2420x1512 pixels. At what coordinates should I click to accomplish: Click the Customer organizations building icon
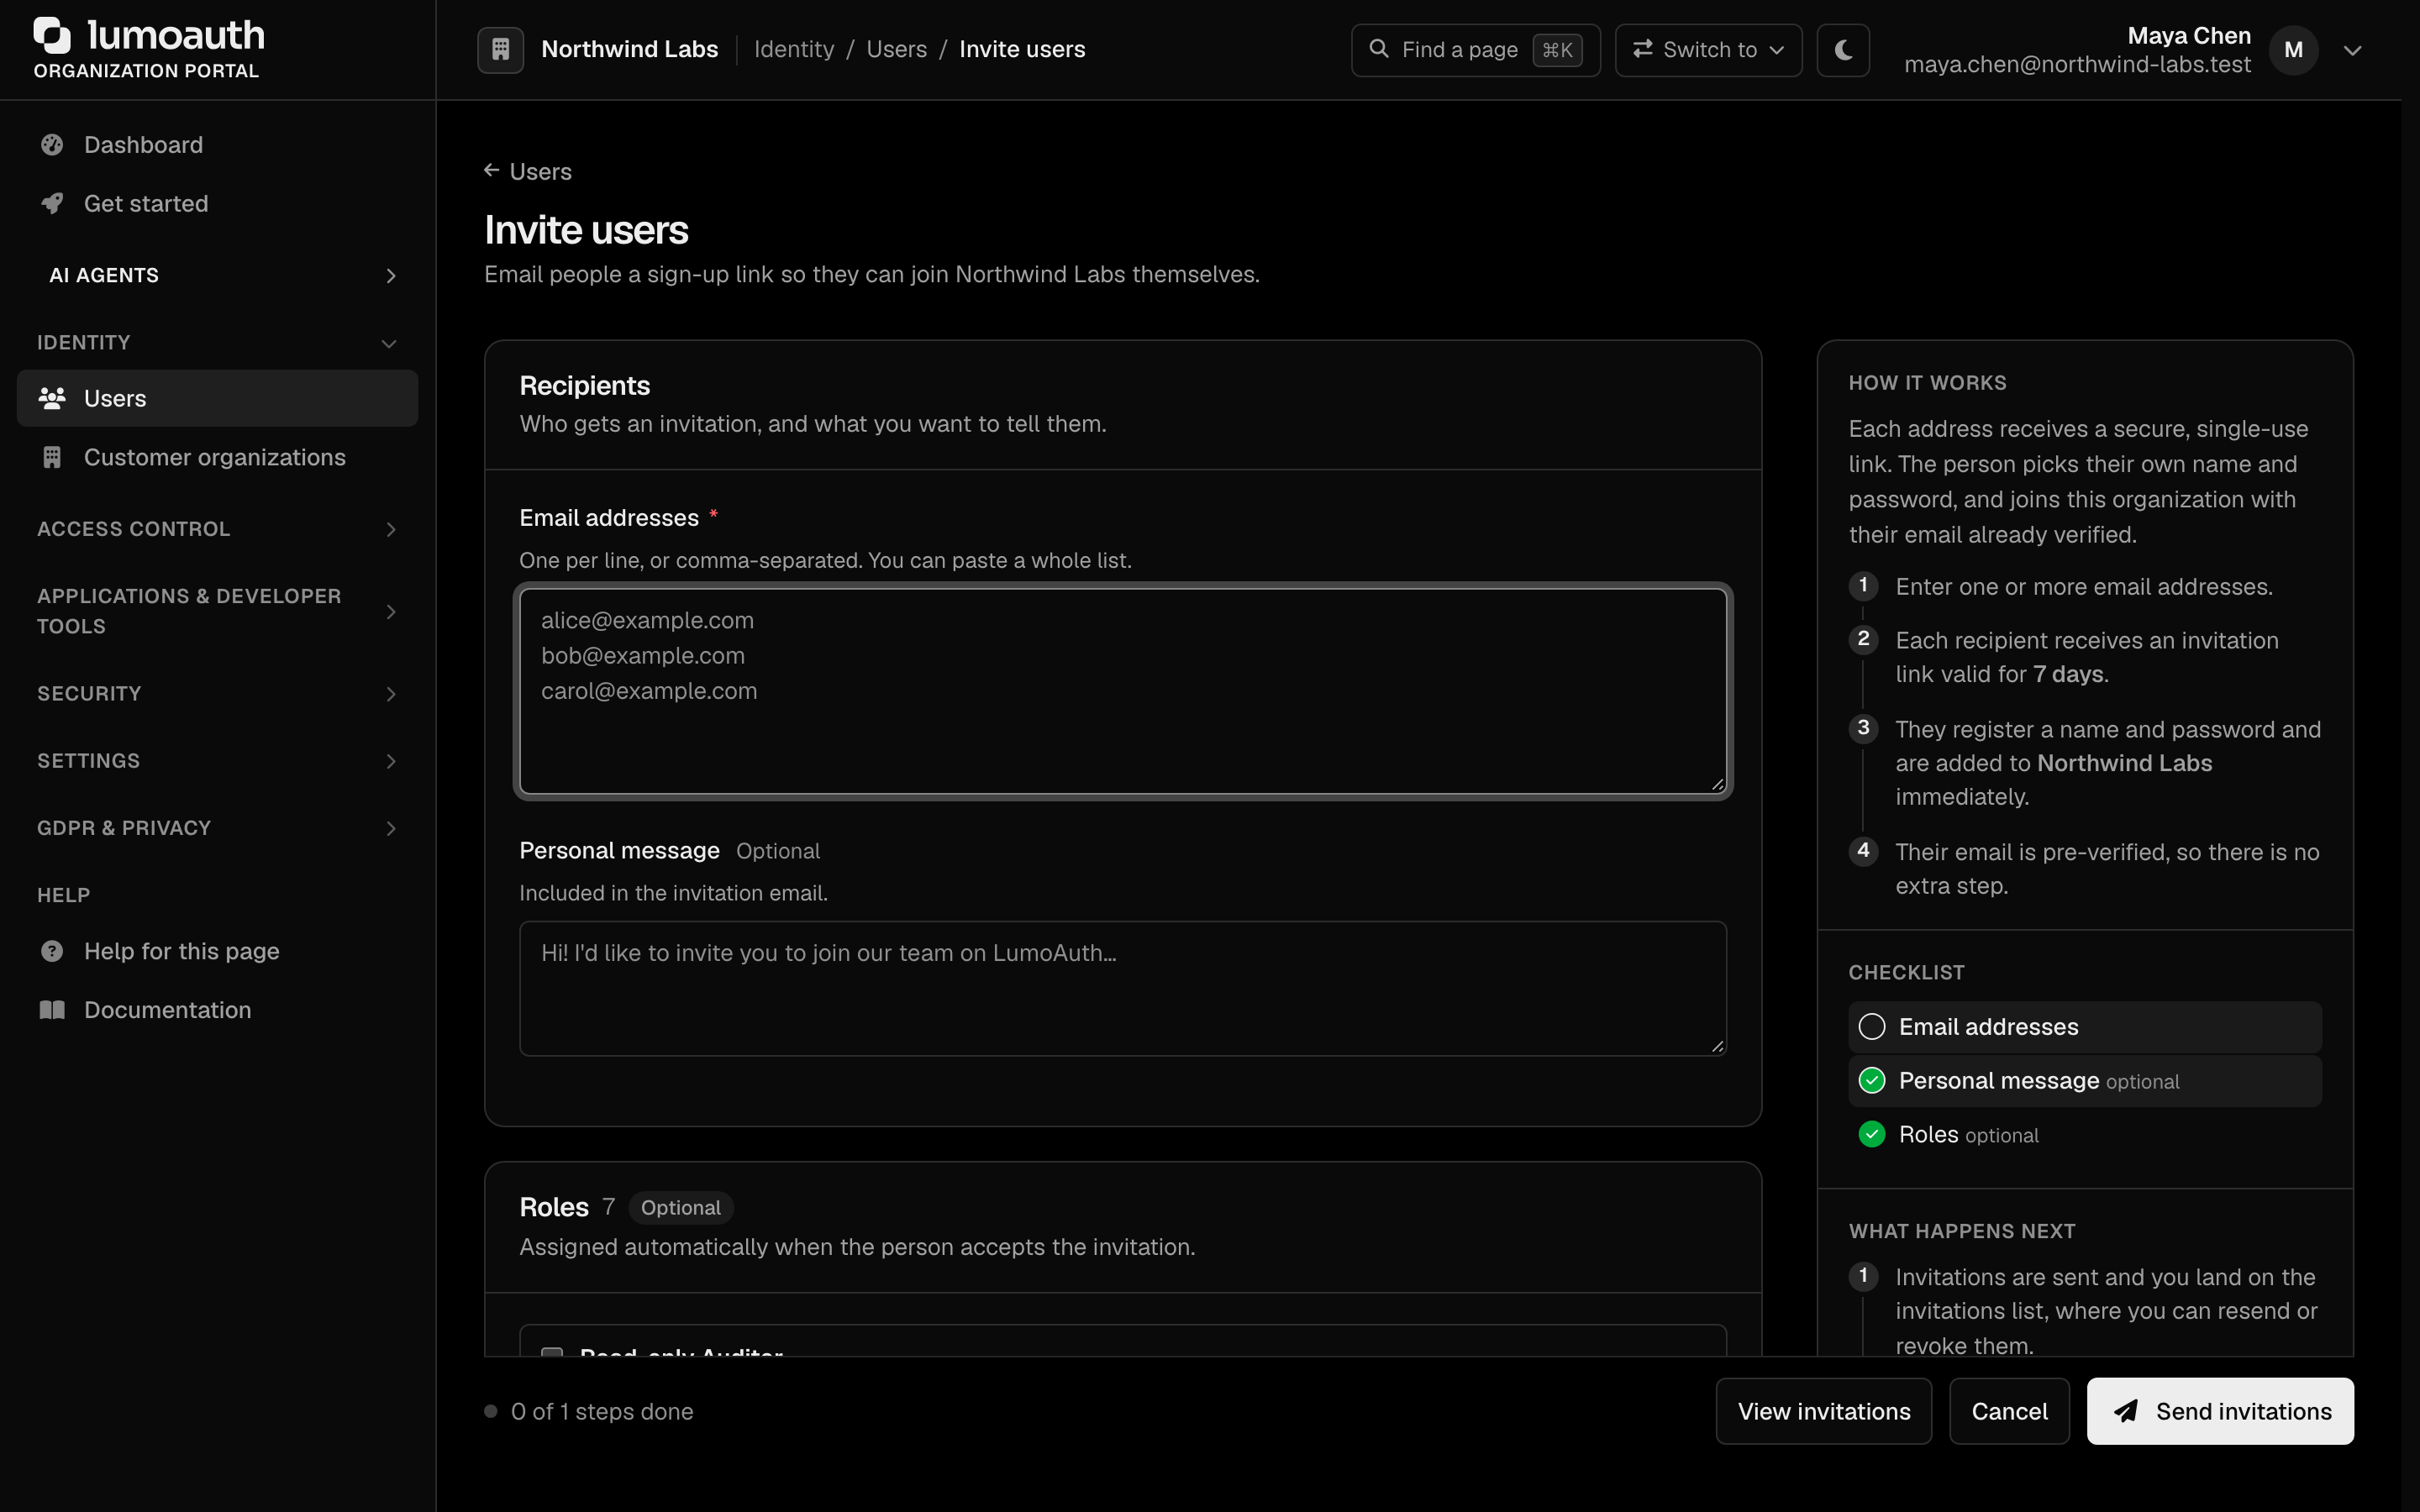click(x=52, y=457)
